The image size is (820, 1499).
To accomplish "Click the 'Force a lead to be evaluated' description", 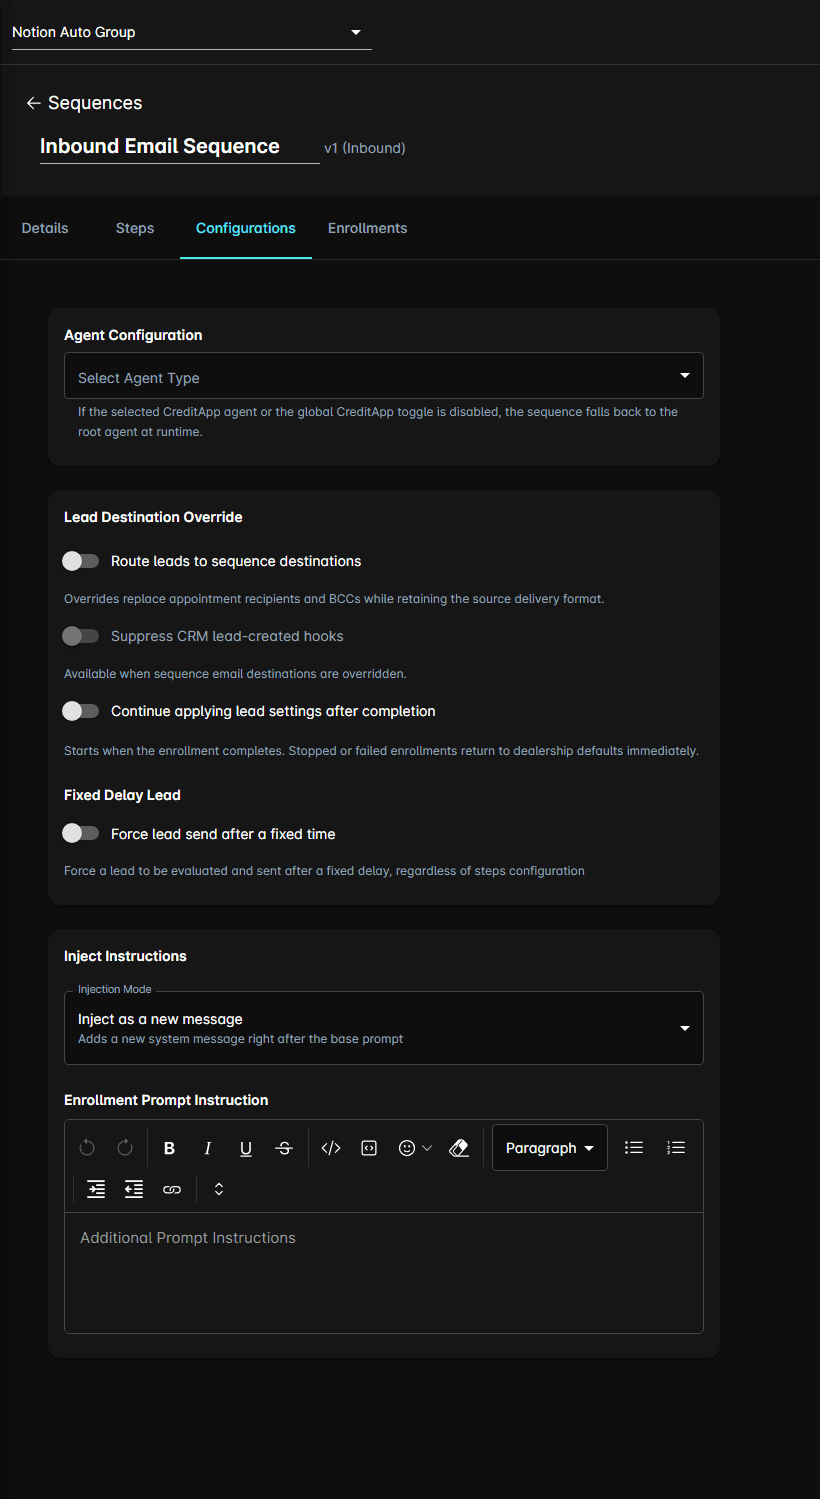I will pos(324,871).
